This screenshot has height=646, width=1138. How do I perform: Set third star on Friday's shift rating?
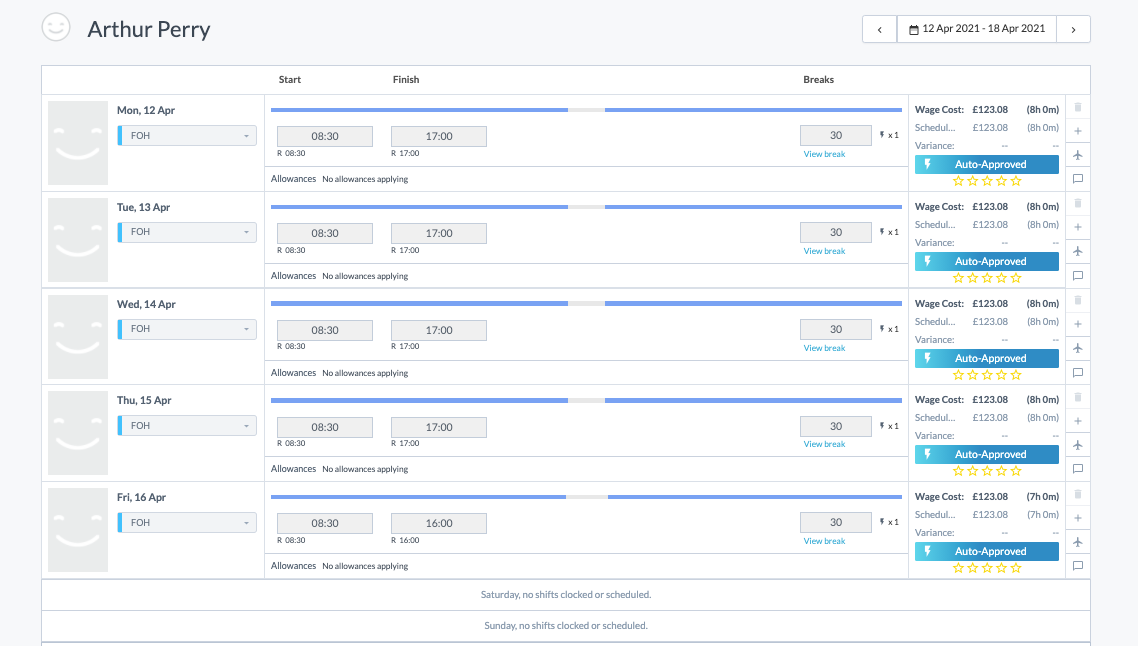click(x=987, y=568)
